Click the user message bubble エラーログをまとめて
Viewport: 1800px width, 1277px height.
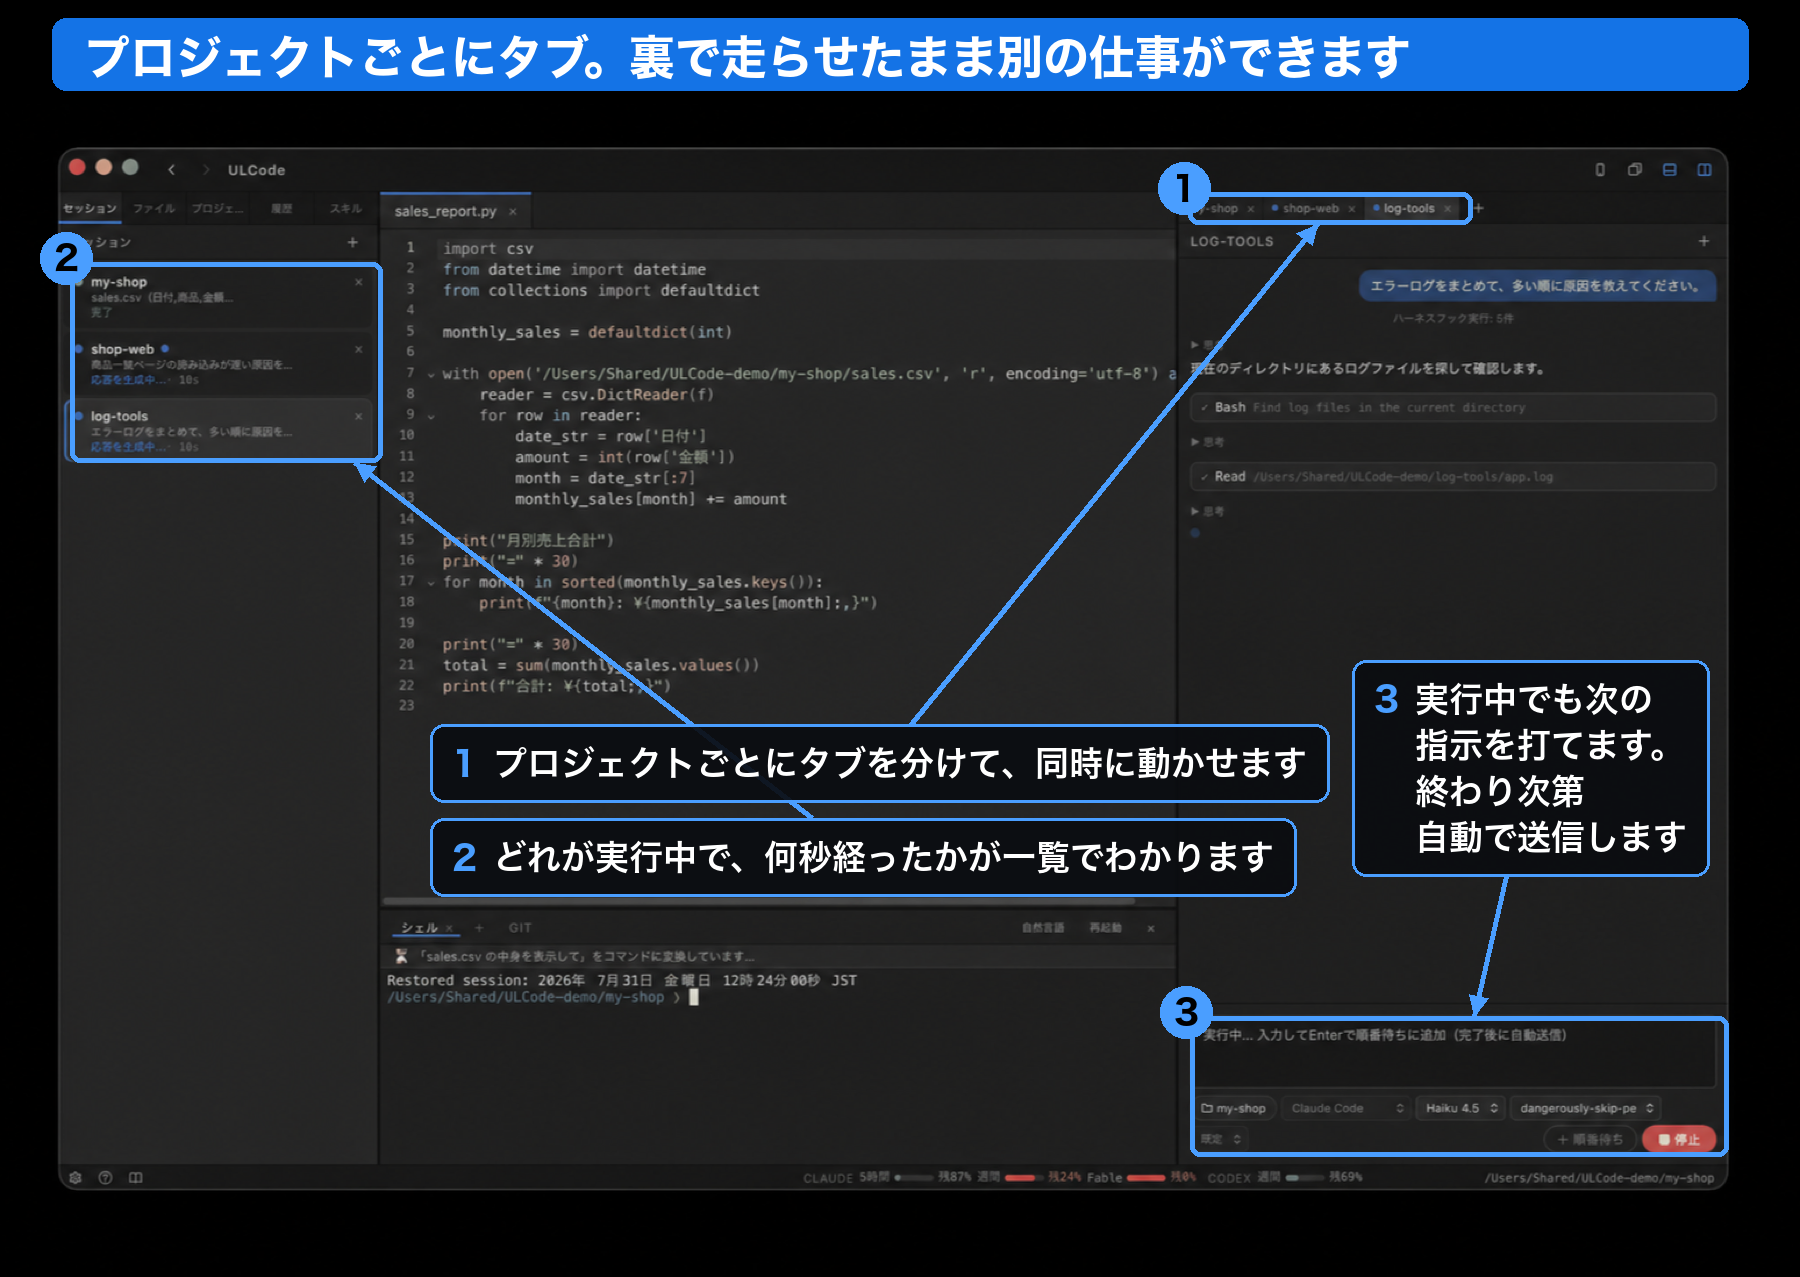(1537, 286)
